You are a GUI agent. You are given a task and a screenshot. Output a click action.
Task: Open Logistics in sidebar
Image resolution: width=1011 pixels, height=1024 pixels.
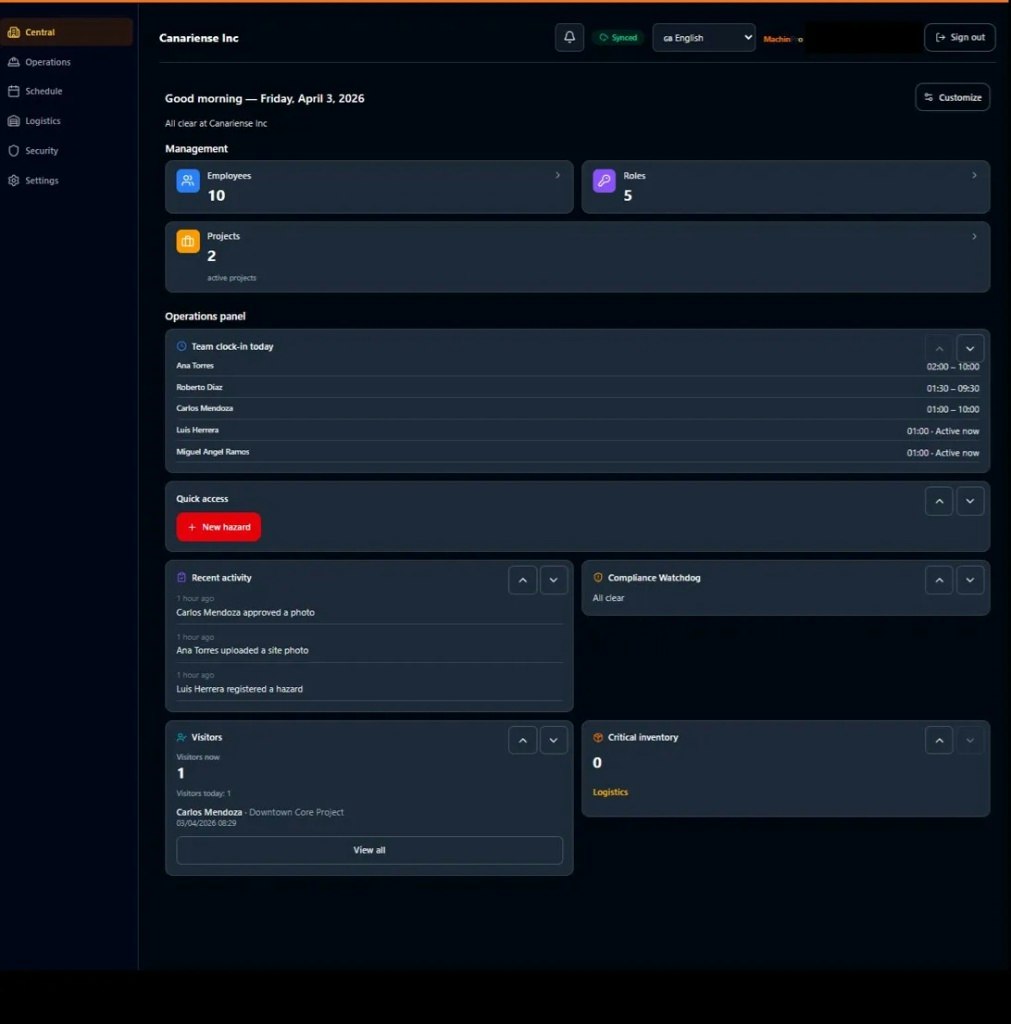pyautogui.click(x=67, y=121)
